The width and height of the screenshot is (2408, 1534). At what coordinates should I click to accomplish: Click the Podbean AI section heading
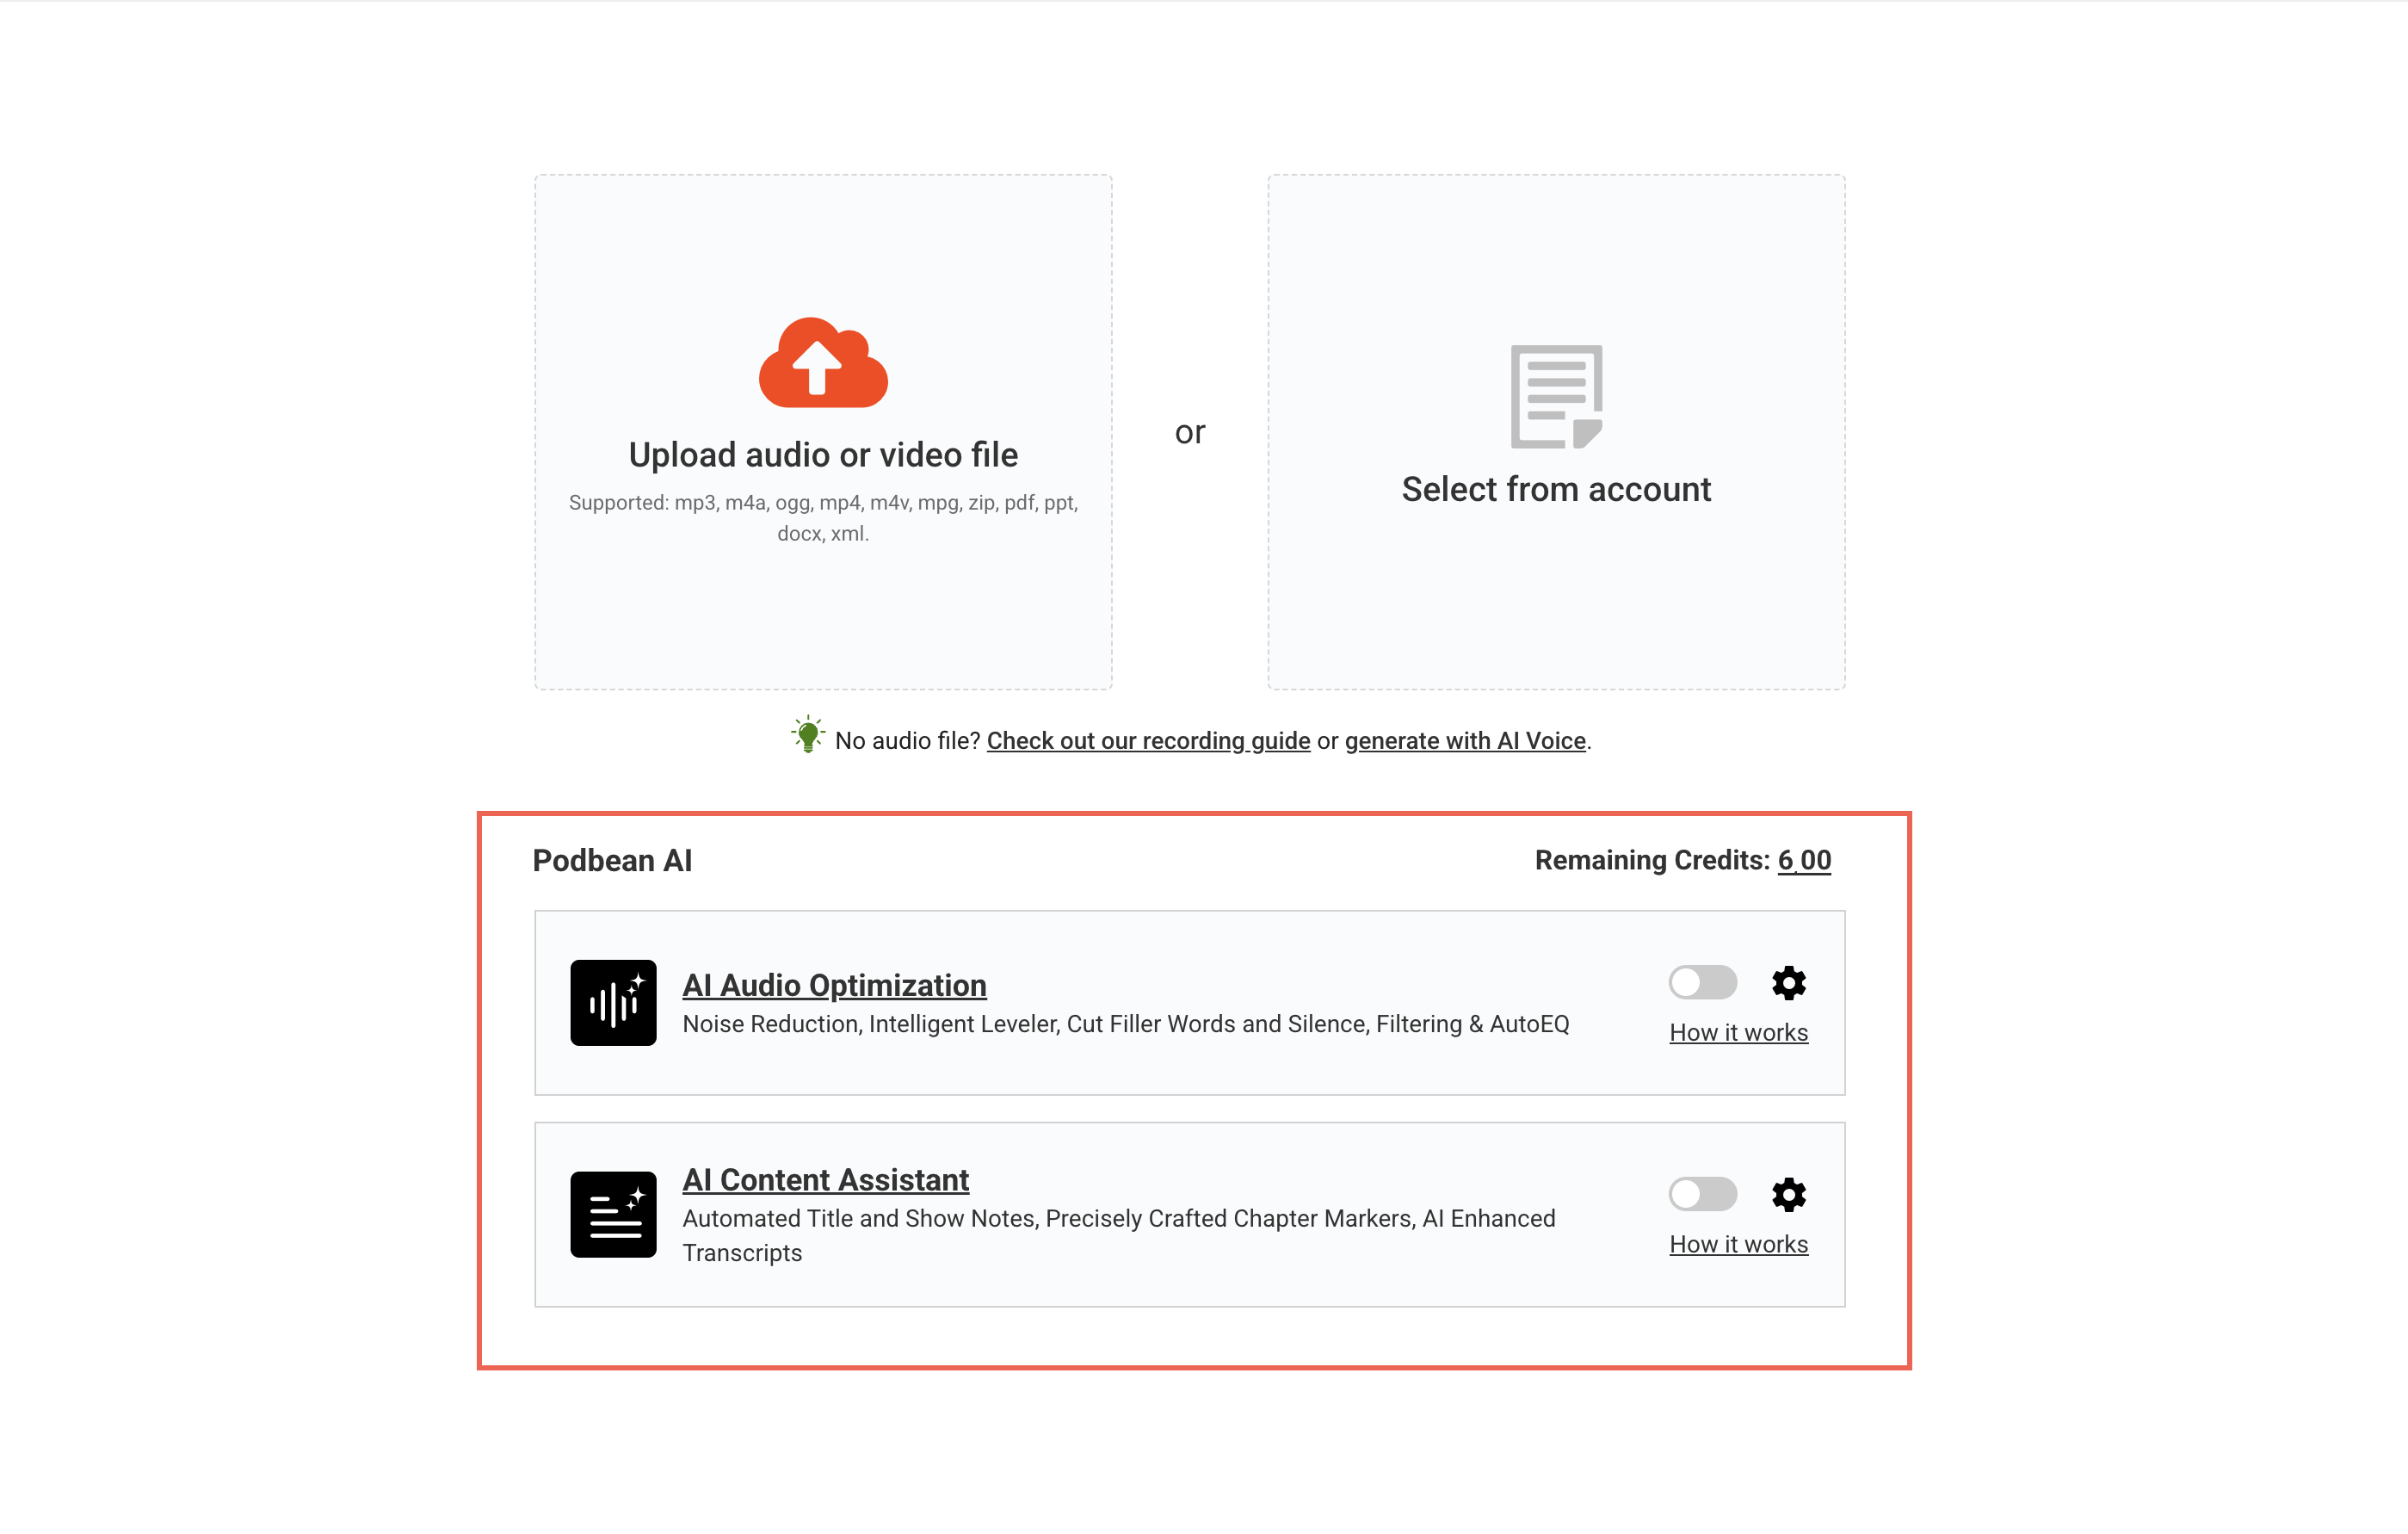[612, 861]
